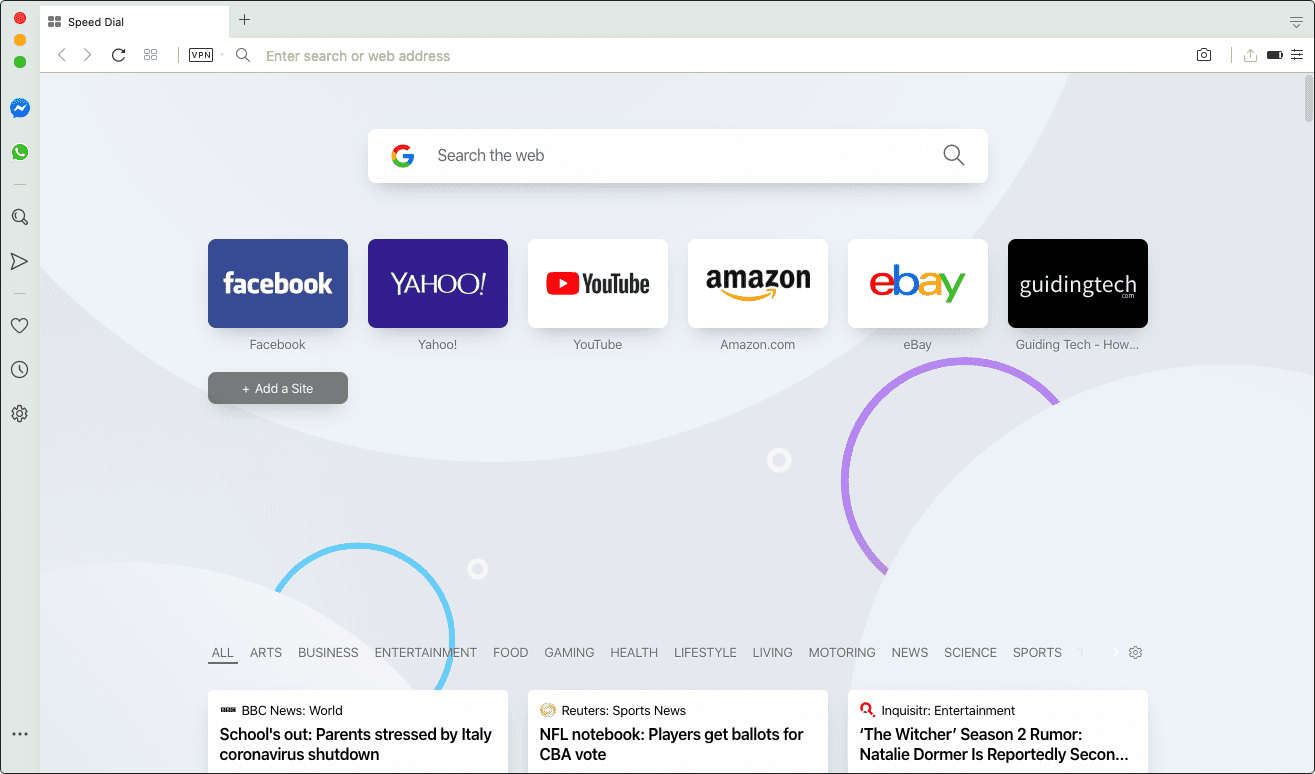Toggle the battery saver icon

pos(1274,55)
